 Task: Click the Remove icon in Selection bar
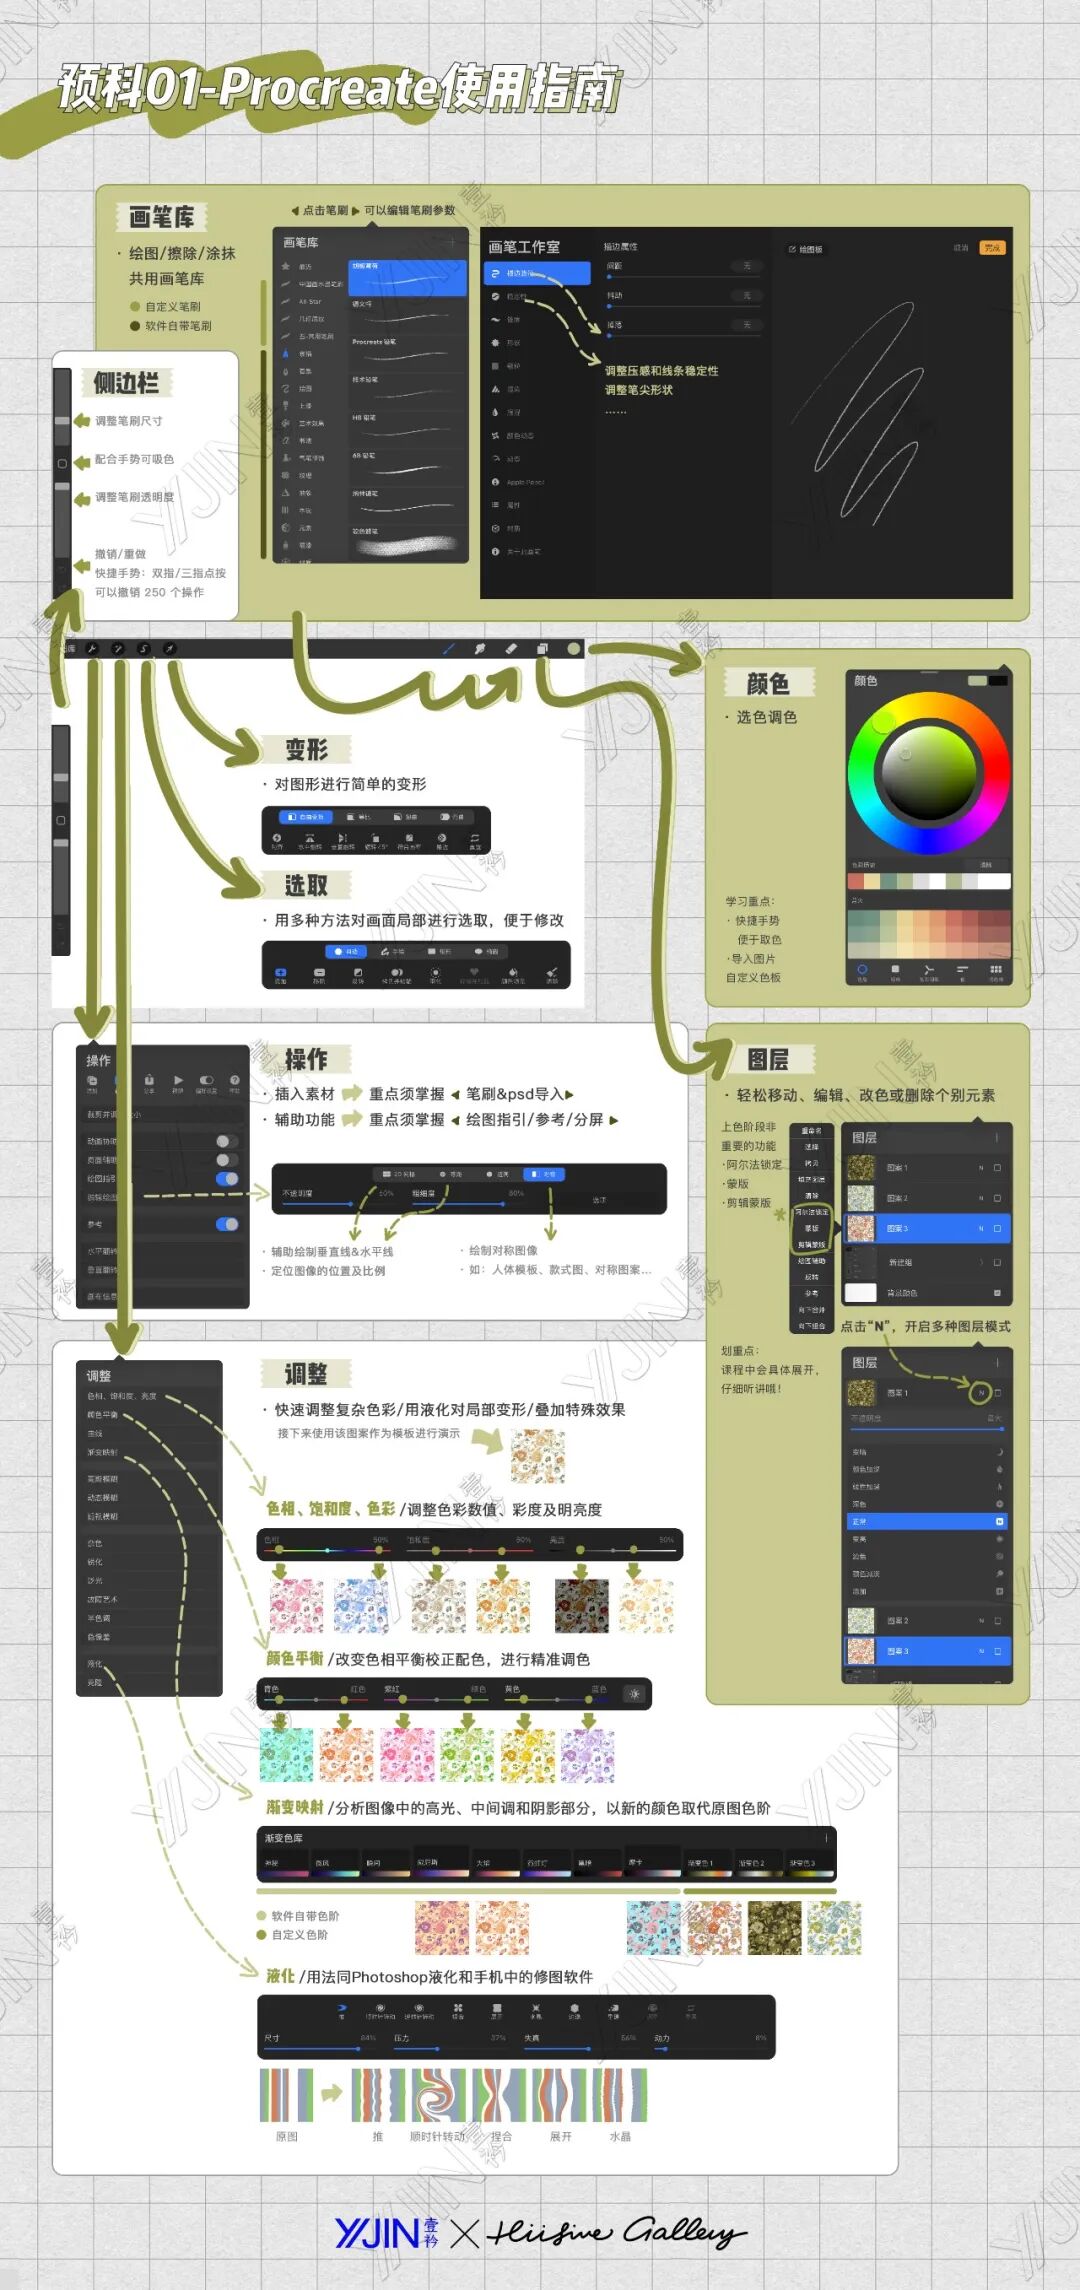pos(319,972)
